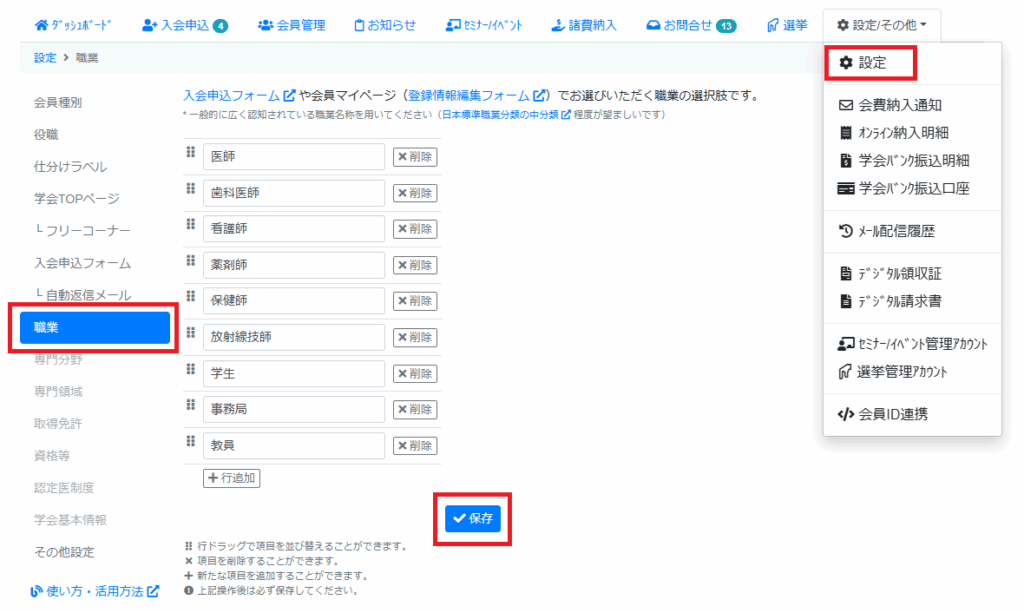This screenshot has width=1024, height=613.
Task: Add a row with 行追加 button
Action: [x=232, y=478]
